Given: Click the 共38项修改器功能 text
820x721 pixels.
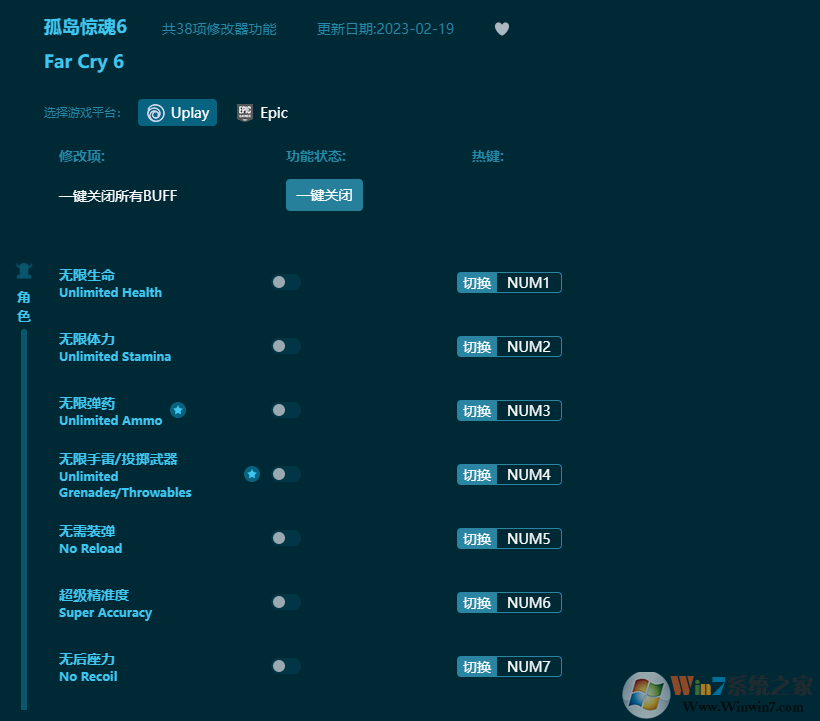Looking at the screenshot, I should pyautogui.click(x=219, y=29).
